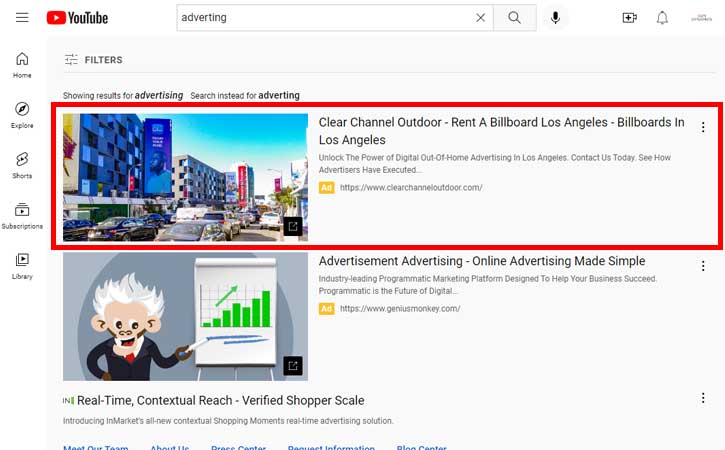Click the clearchanneloutdoor.com URL
725x450 pixels.
(x=411, y=187)
